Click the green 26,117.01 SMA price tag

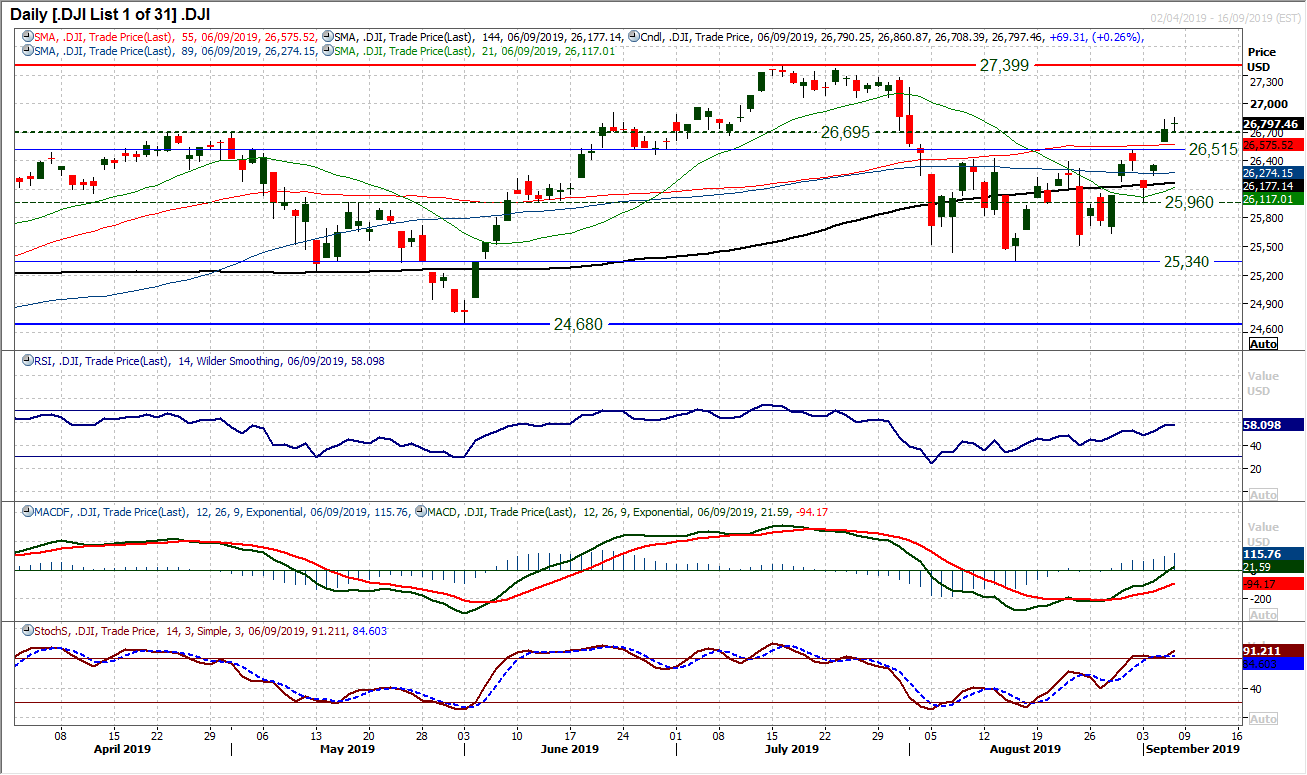[x=1272, y=199]
